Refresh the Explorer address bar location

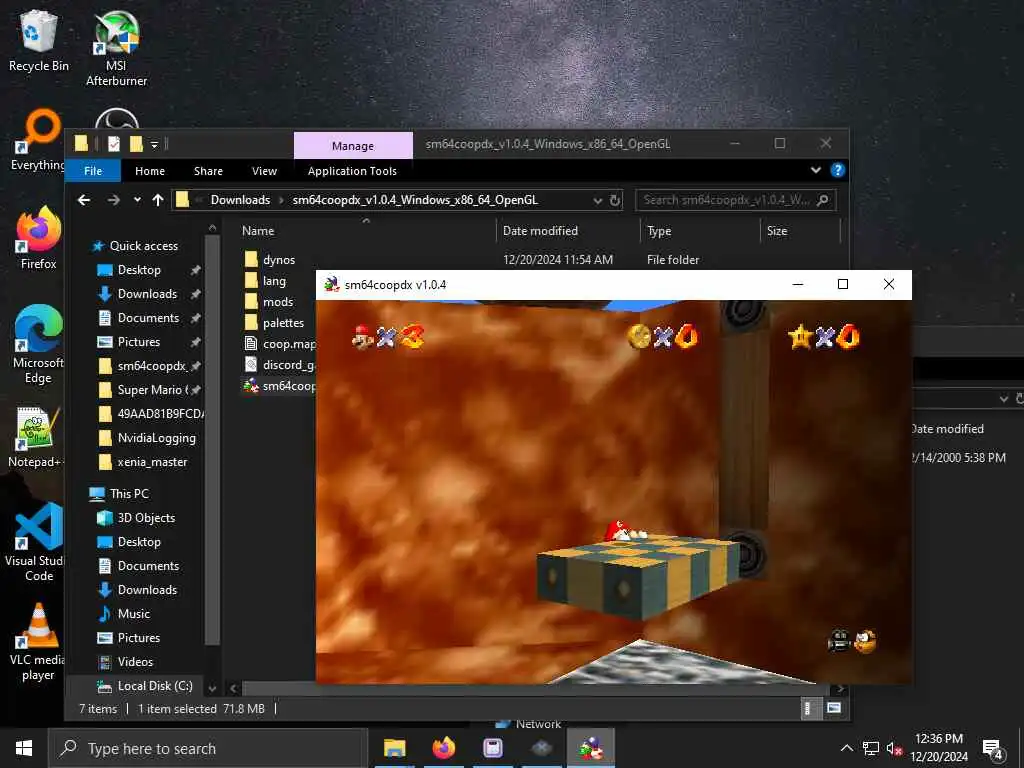click(615, 200)
